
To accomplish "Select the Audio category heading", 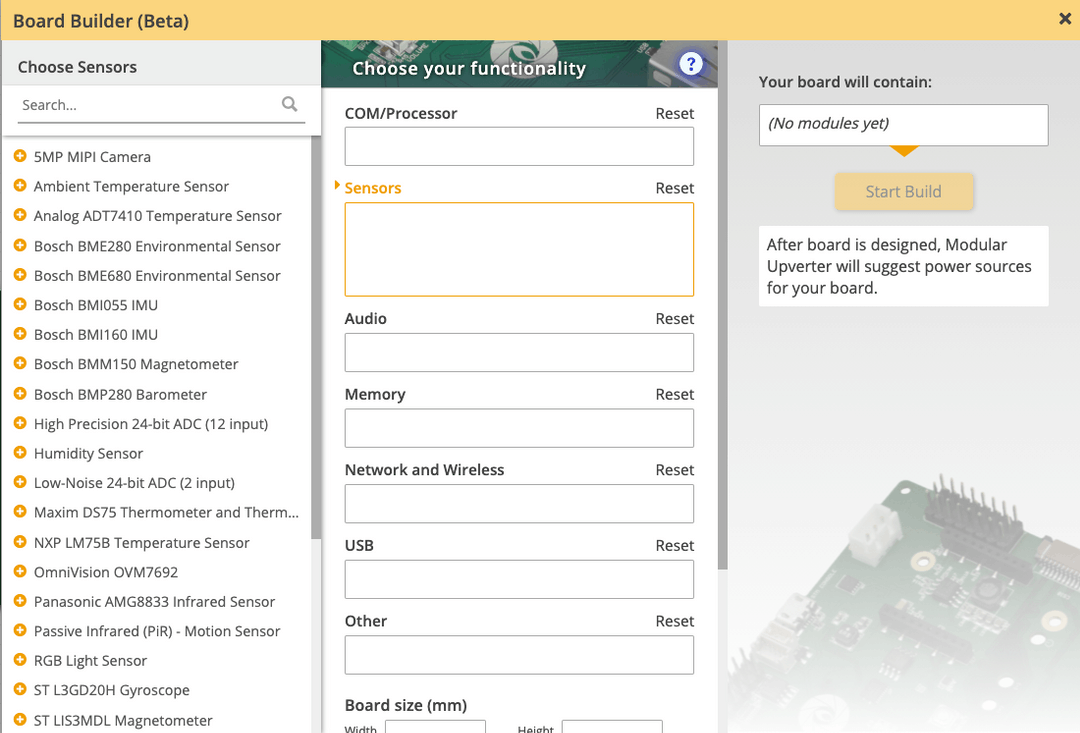I will pyautogui.click(x=365, y=319).
